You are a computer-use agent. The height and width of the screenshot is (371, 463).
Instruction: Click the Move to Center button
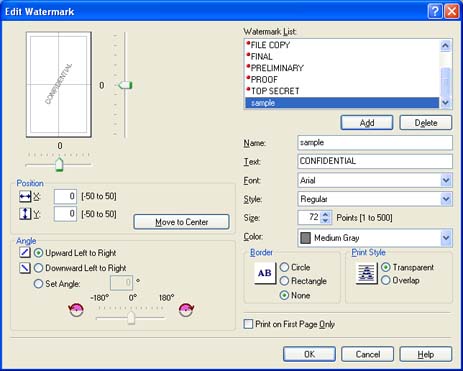(x=181, y=222)
